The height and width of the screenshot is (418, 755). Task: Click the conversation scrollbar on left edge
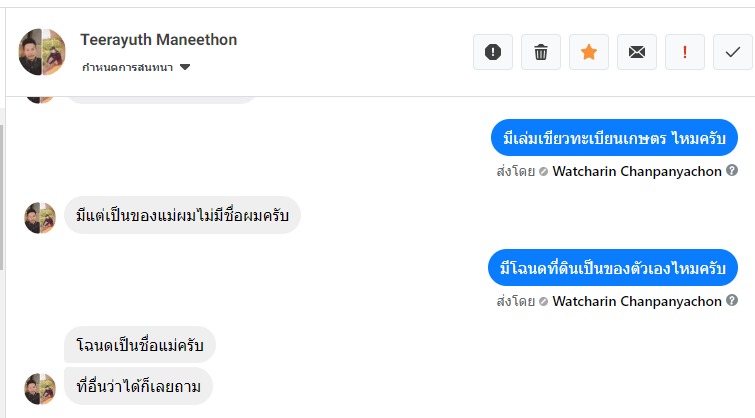pos(2,200)
